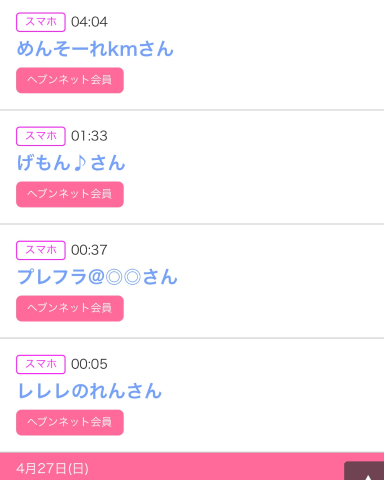Click the ♪ note in げもん♪さん name
Image resolution: width=384 pixels, height=480 pixels.
(80, 163)
